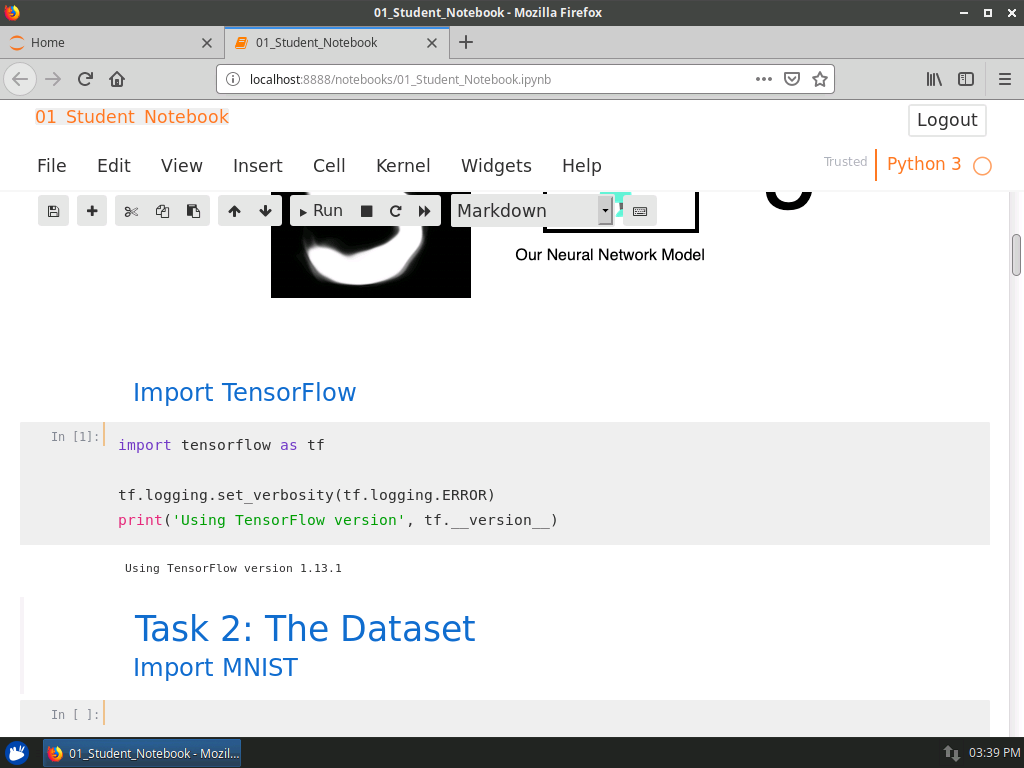Click the network status tray icon
Screen dimensions: 1024x768
click(952, 753)
